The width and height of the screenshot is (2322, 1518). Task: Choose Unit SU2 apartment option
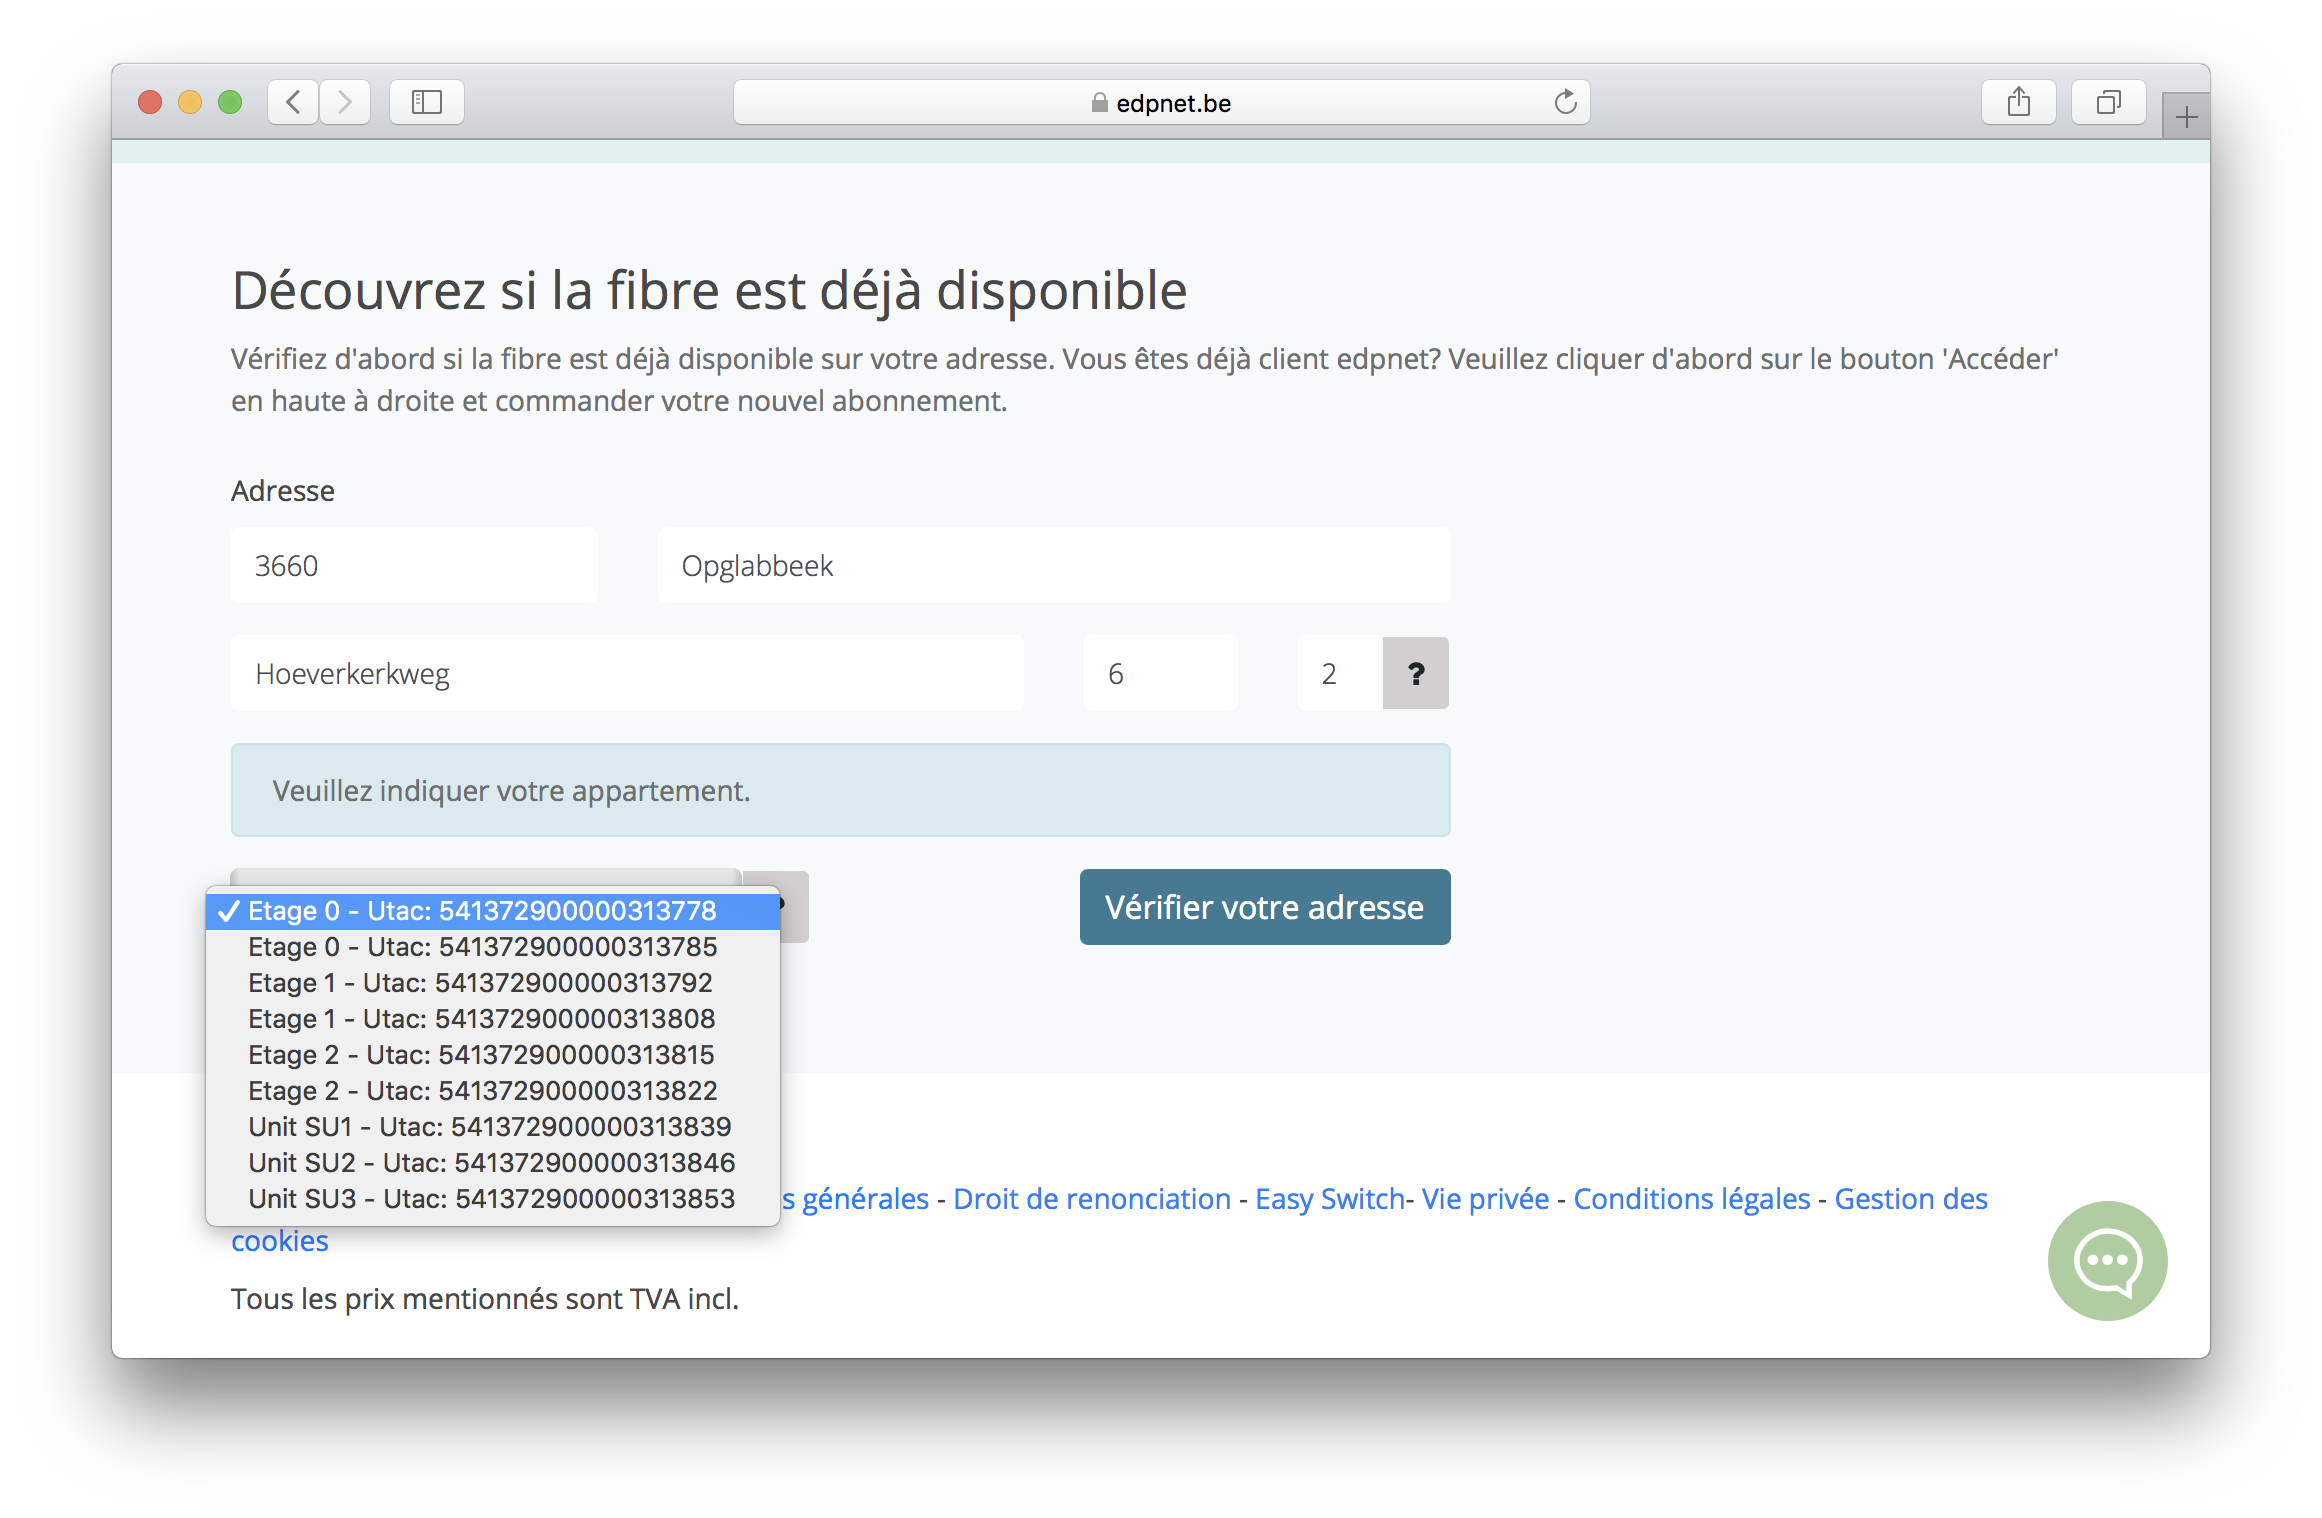492,1163
